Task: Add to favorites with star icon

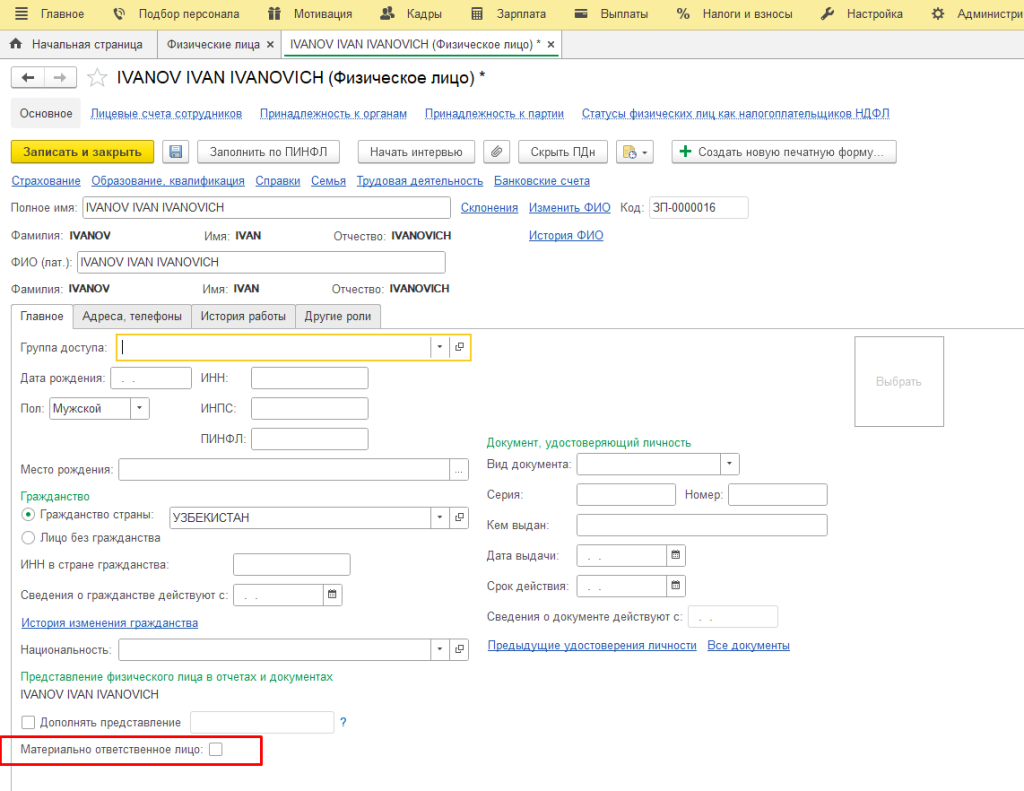Action: (x=97, y=78)
